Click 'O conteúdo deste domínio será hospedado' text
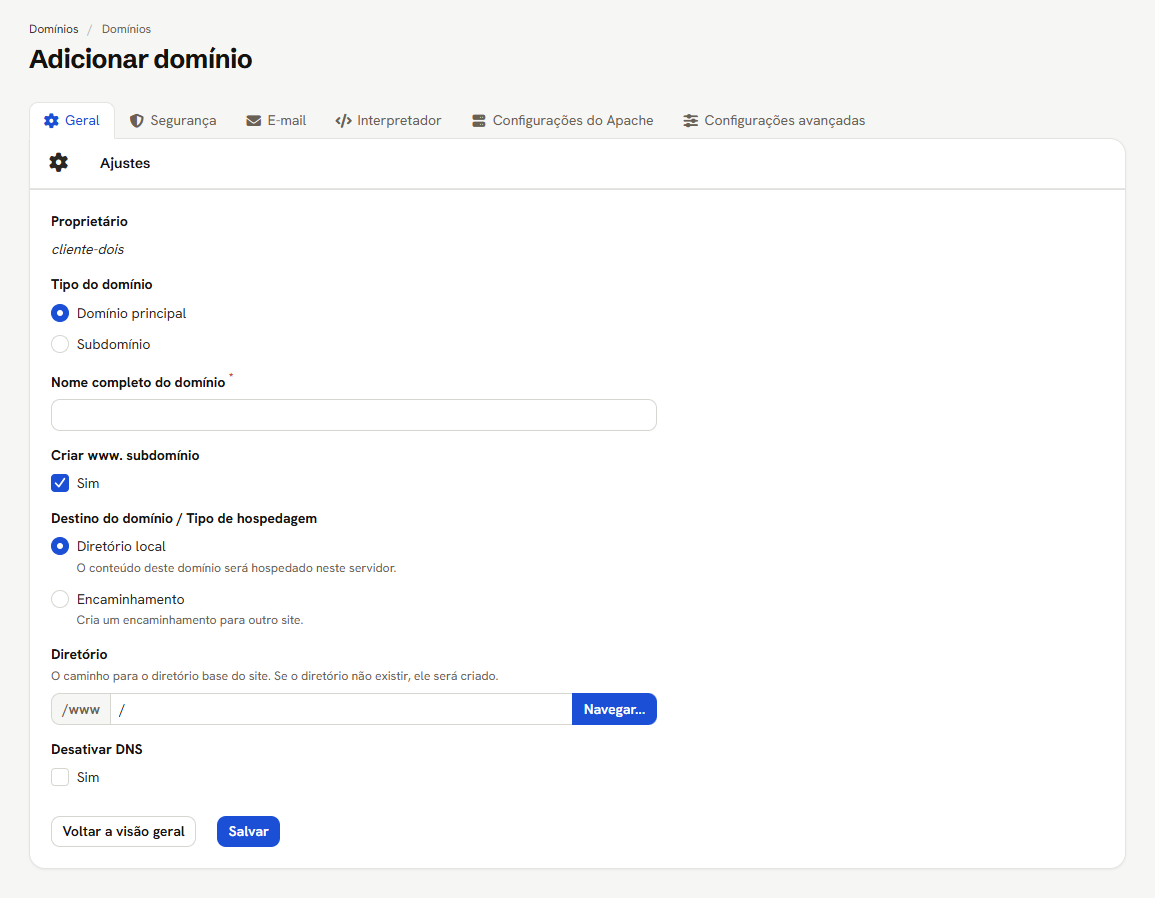 236,568
